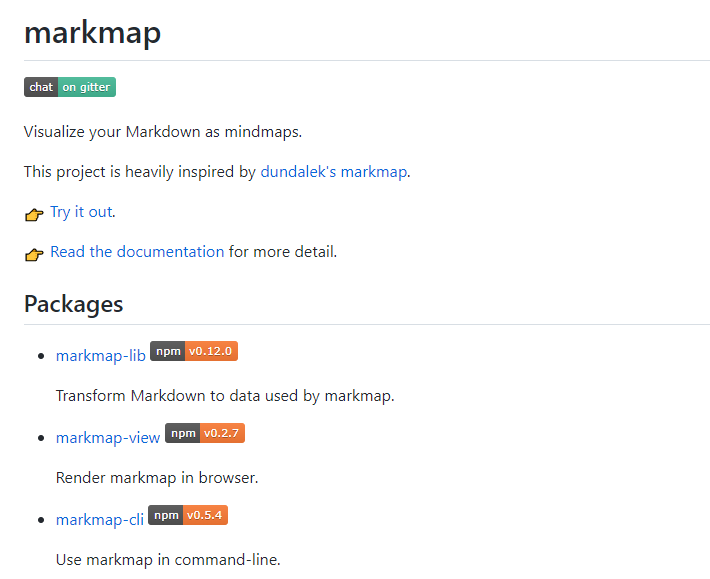Image resolution: width=710 pixels, height=579 pixels.
Task: Open the markmap-cli package link
Action: coord(100,520)
